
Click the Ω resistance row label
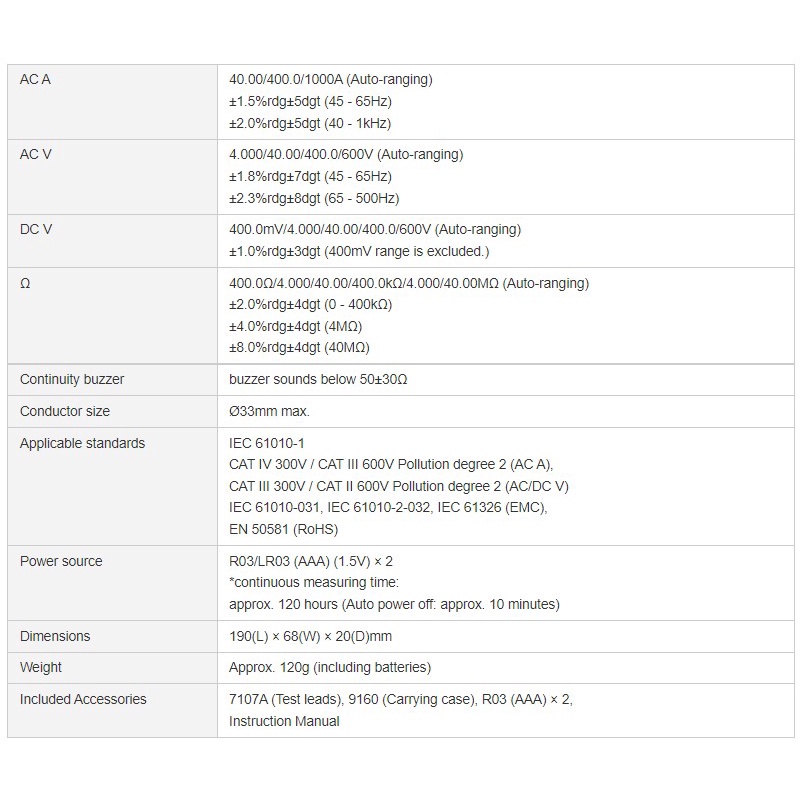[25, 283]
